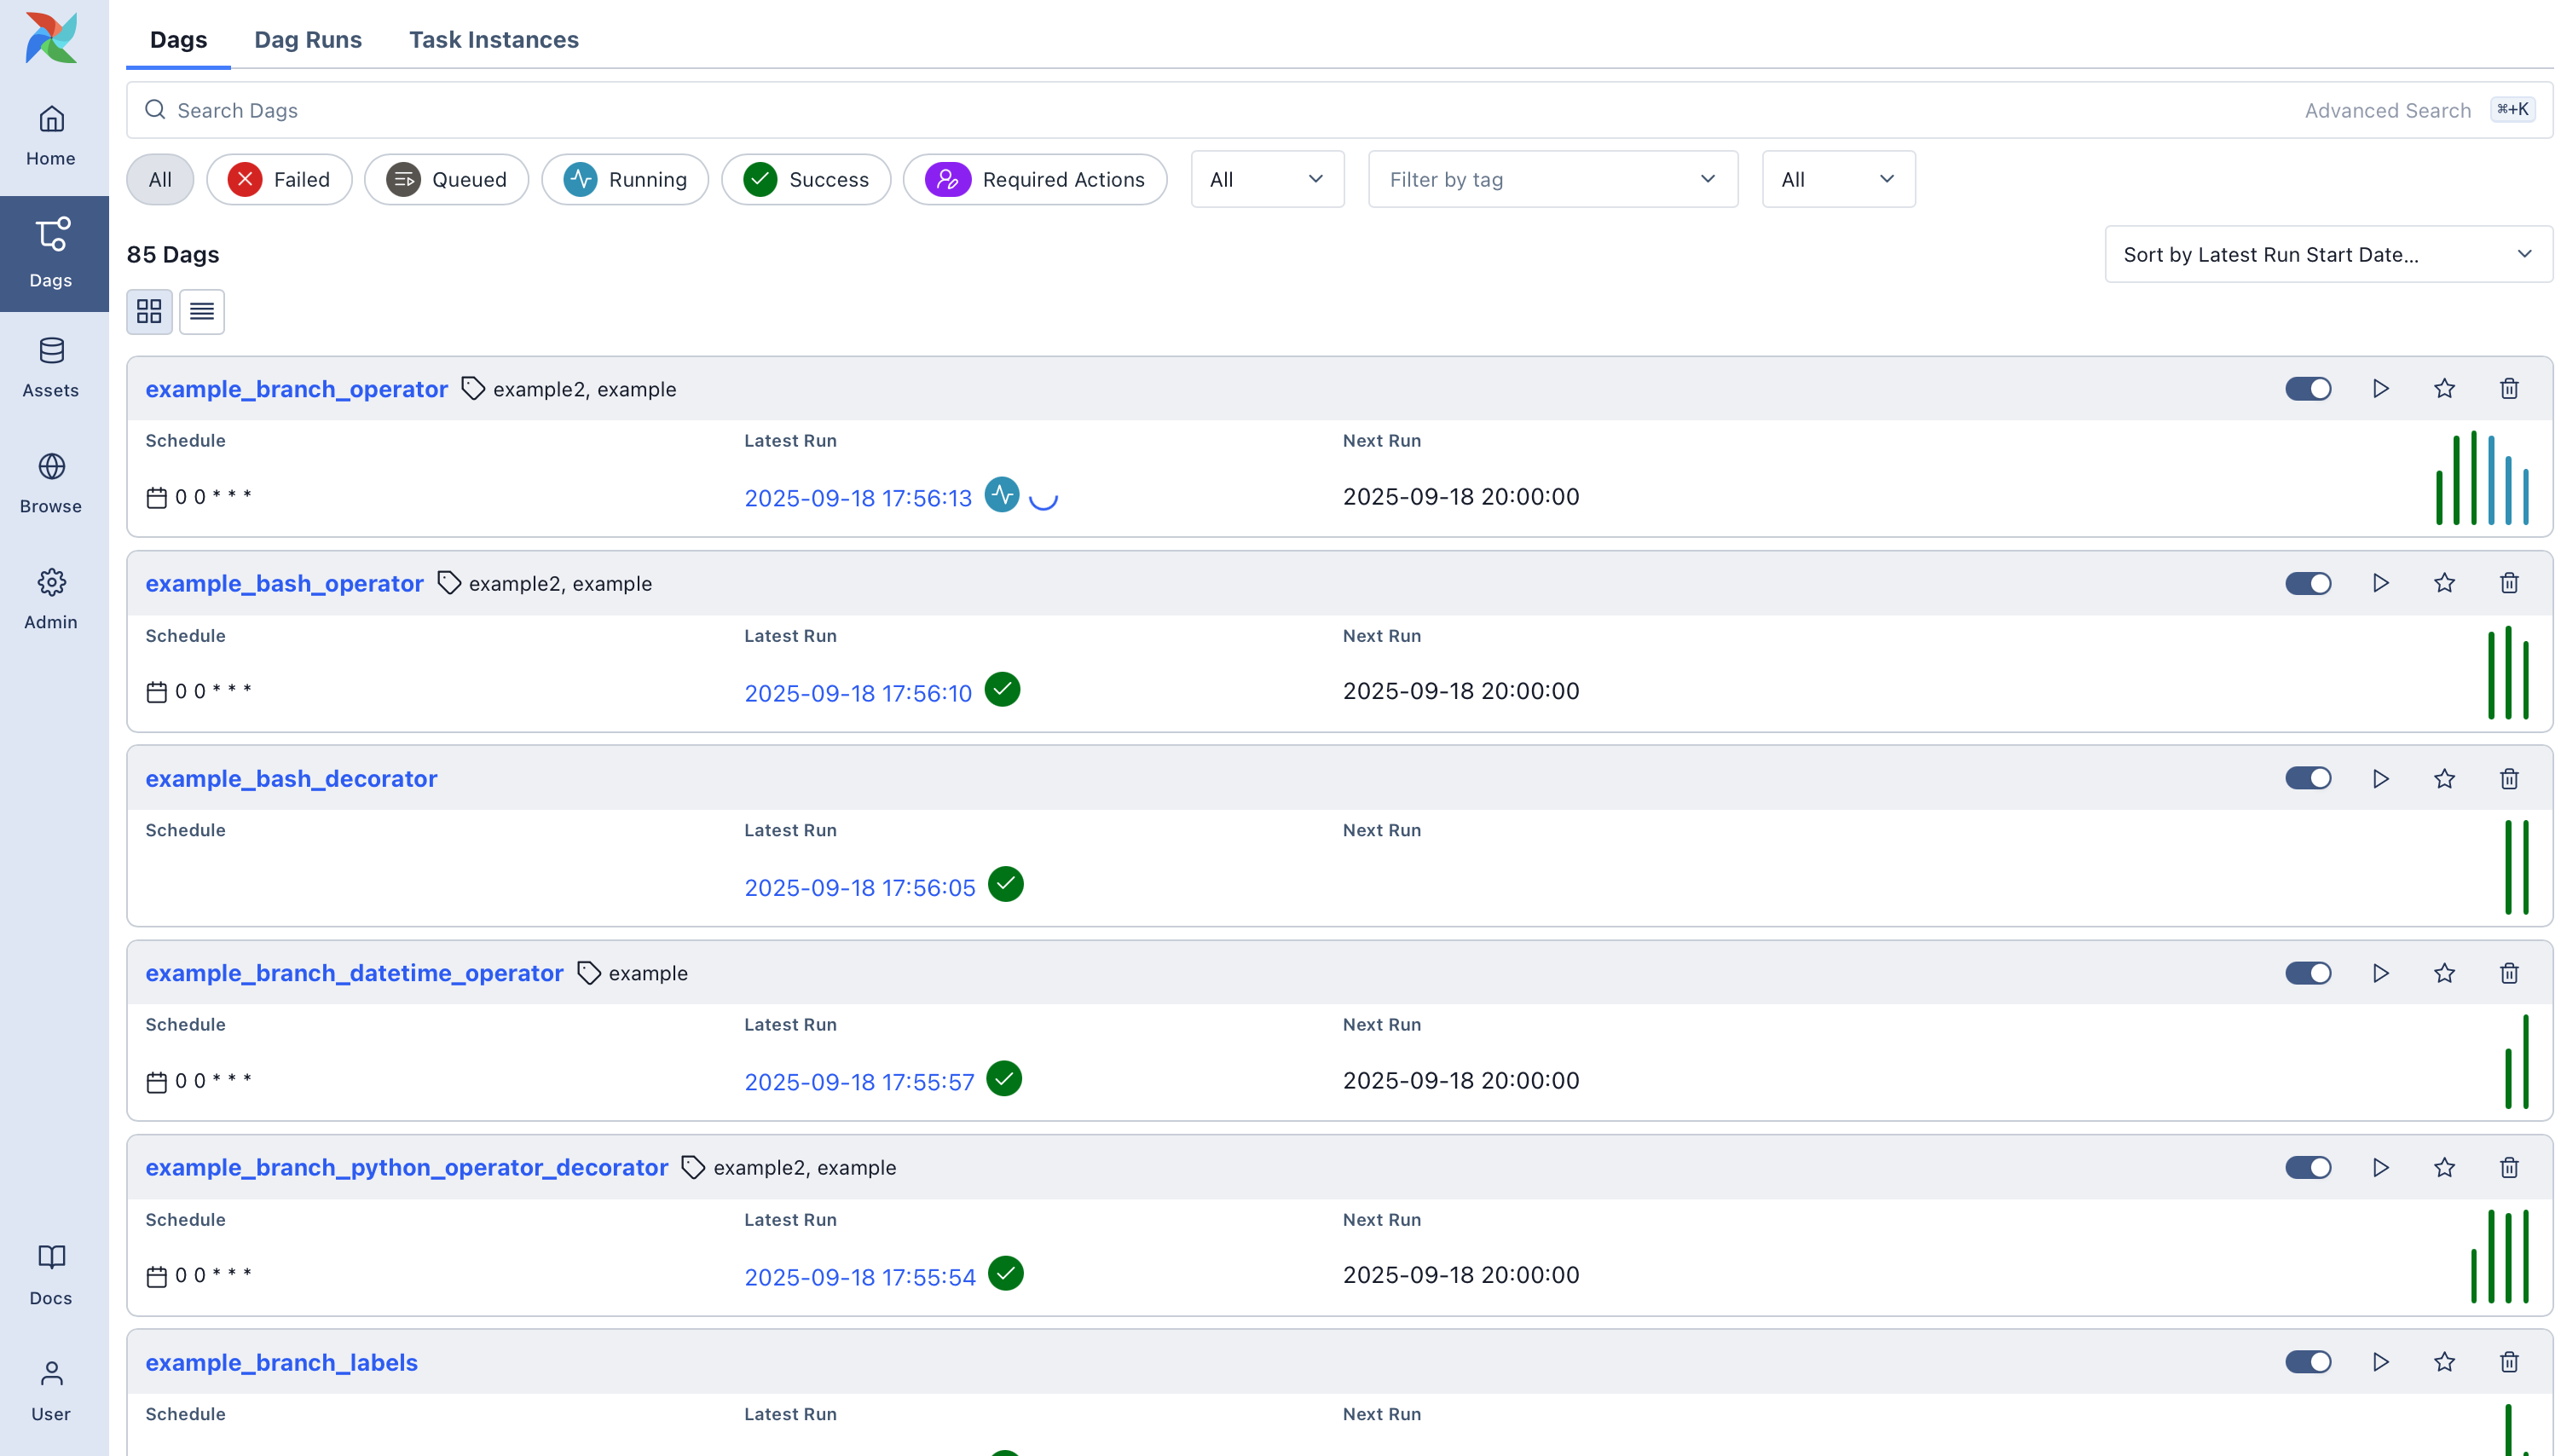The height and width of the screenshot is (1456, 2561).
Task: Delete the example_bash_decorator DAG
Action: coord(2508,778)
